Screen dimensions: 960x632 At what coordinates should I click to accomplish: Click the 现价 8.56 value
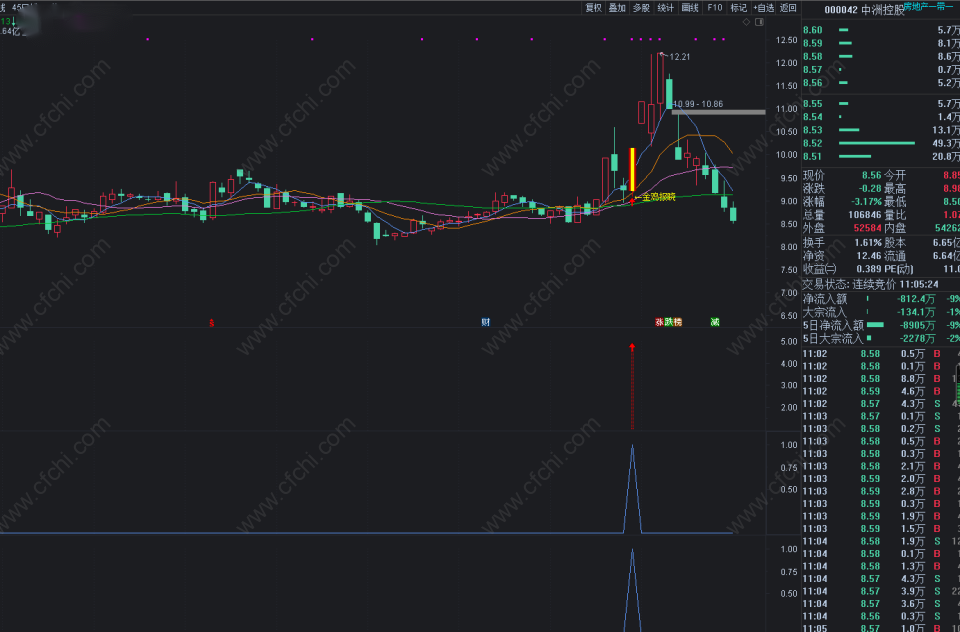point(870,176)
